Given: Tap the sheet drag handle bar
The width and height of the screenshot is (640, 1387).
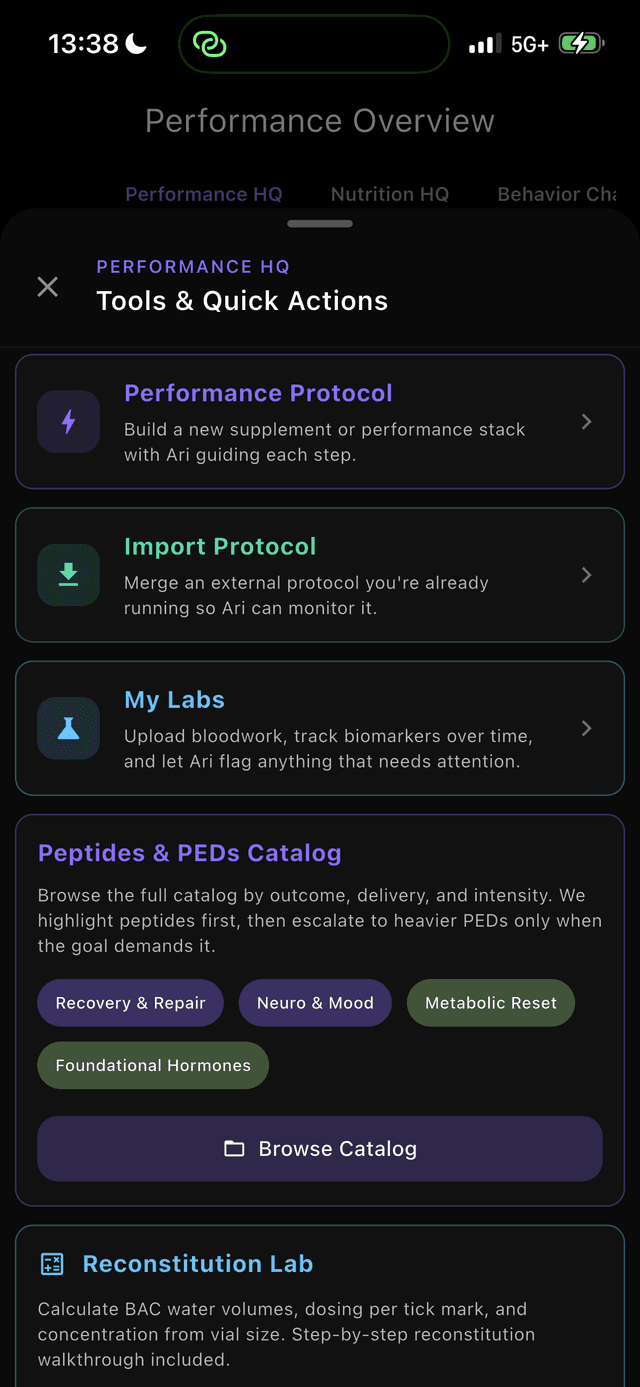Looking at the screenshot, I should pyautogui.click(x=320, y=224).
